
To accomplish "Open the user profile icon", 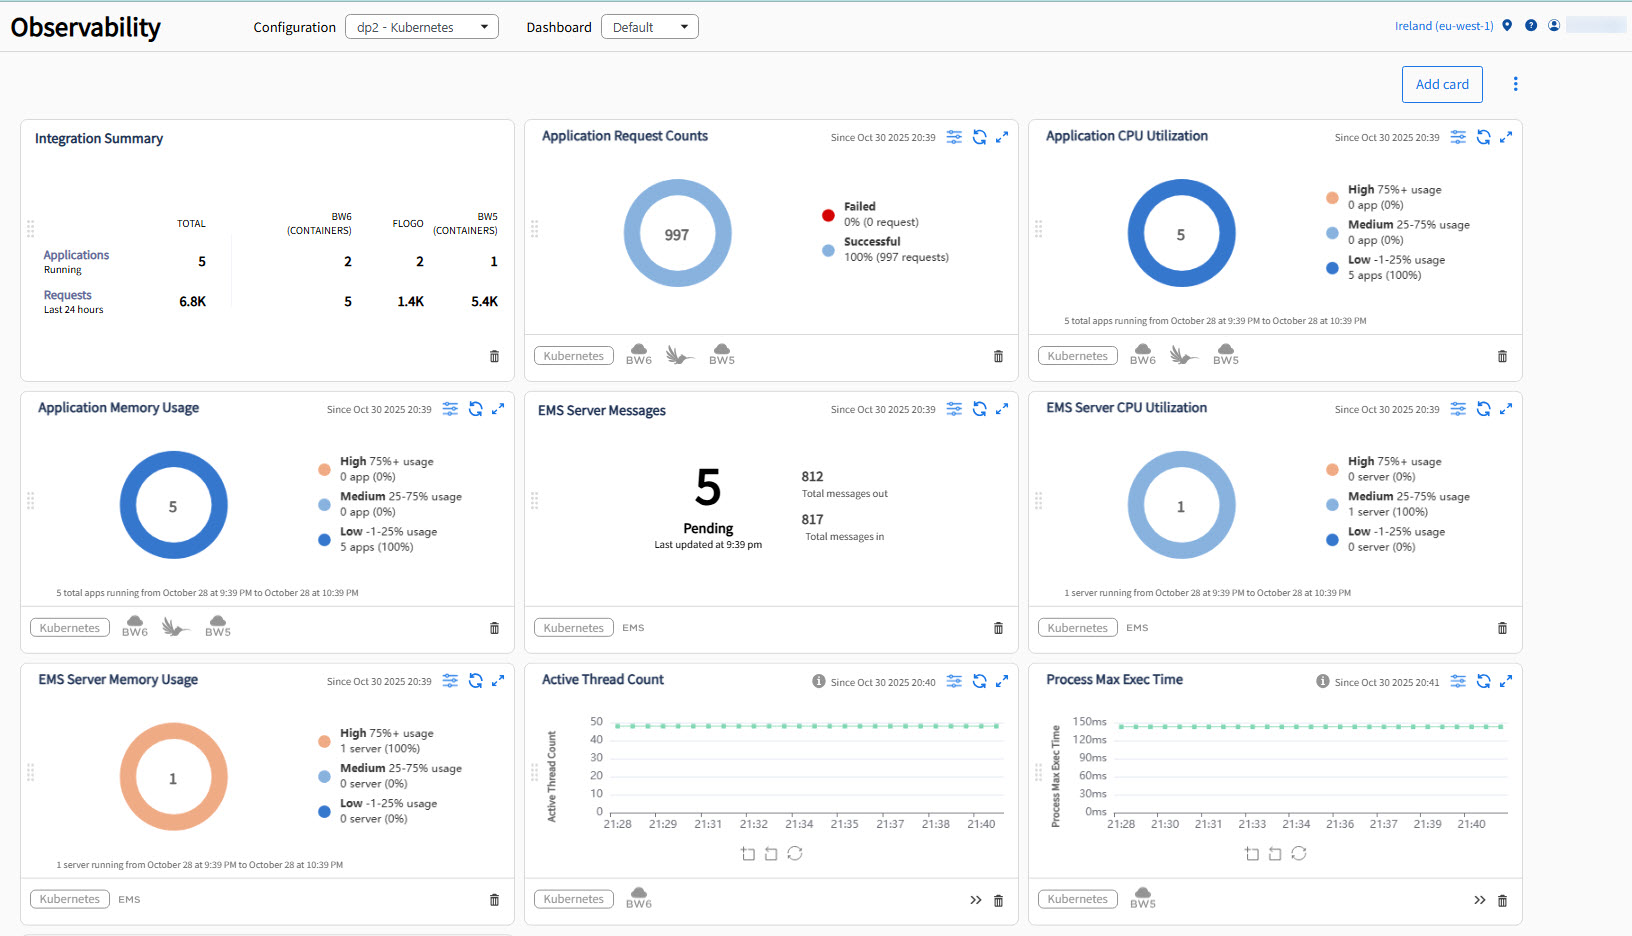I will click(x=1554, y=26).
